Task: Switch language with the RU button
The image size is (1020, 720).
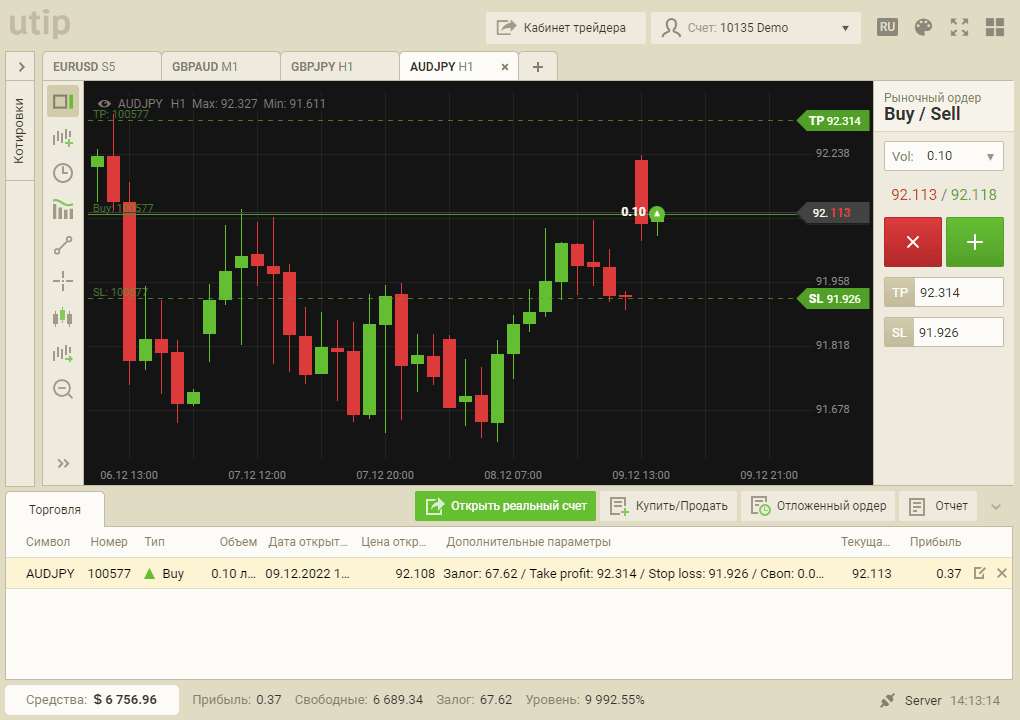Action: coord(887,27)
